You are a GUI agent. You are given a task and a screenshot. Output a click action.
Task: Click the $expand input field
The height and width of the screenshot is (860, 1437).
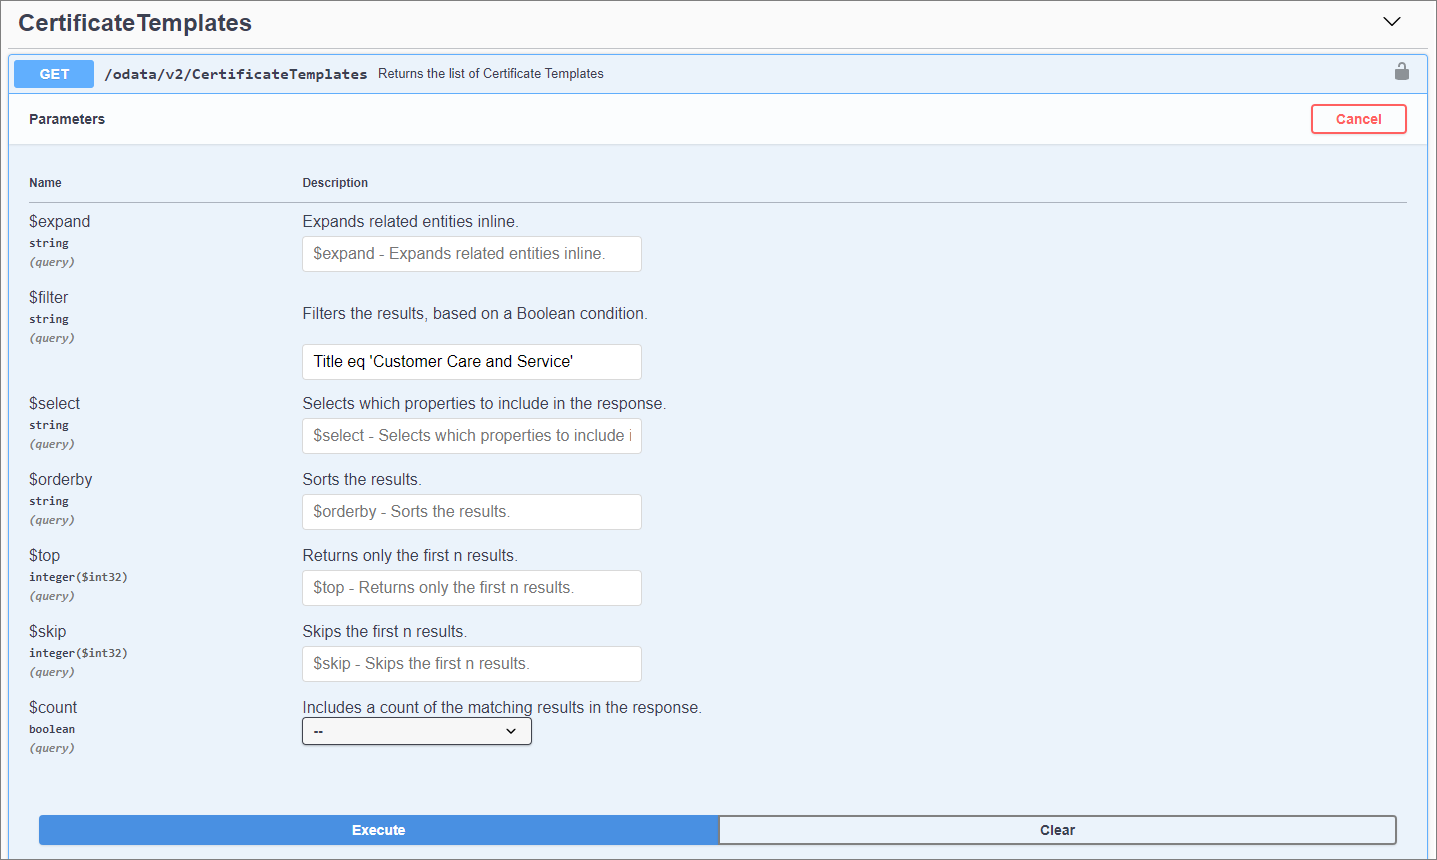point(471,254)
